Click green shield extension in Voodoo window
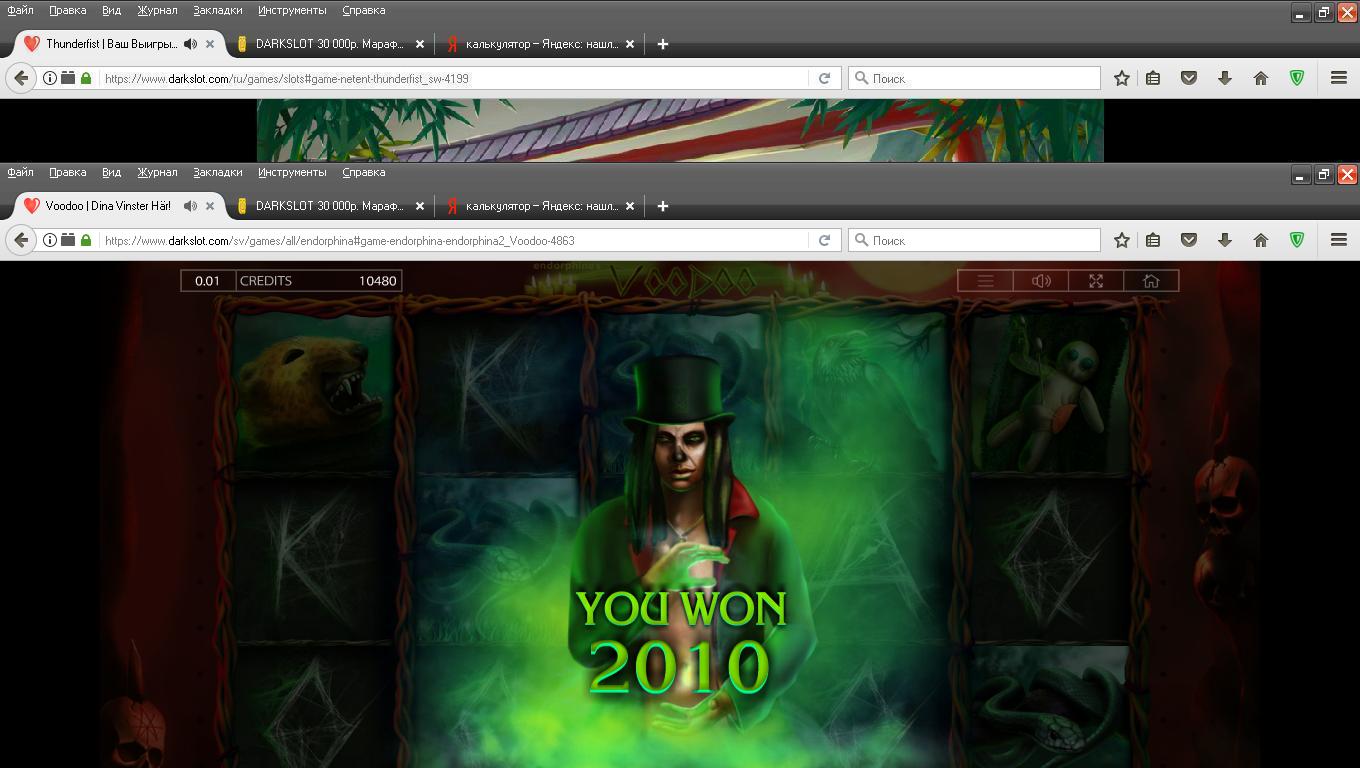The height and width of the screenshot is (768, 1360). (1297, 240)
